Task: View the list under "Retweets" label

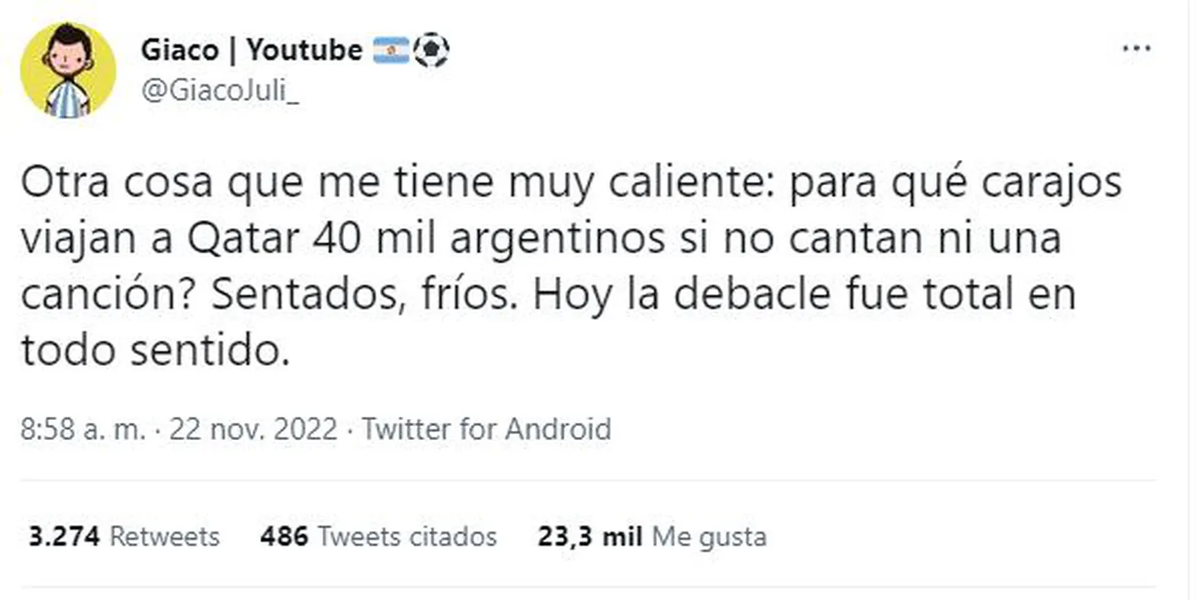Action: click(x=164, y=536)
